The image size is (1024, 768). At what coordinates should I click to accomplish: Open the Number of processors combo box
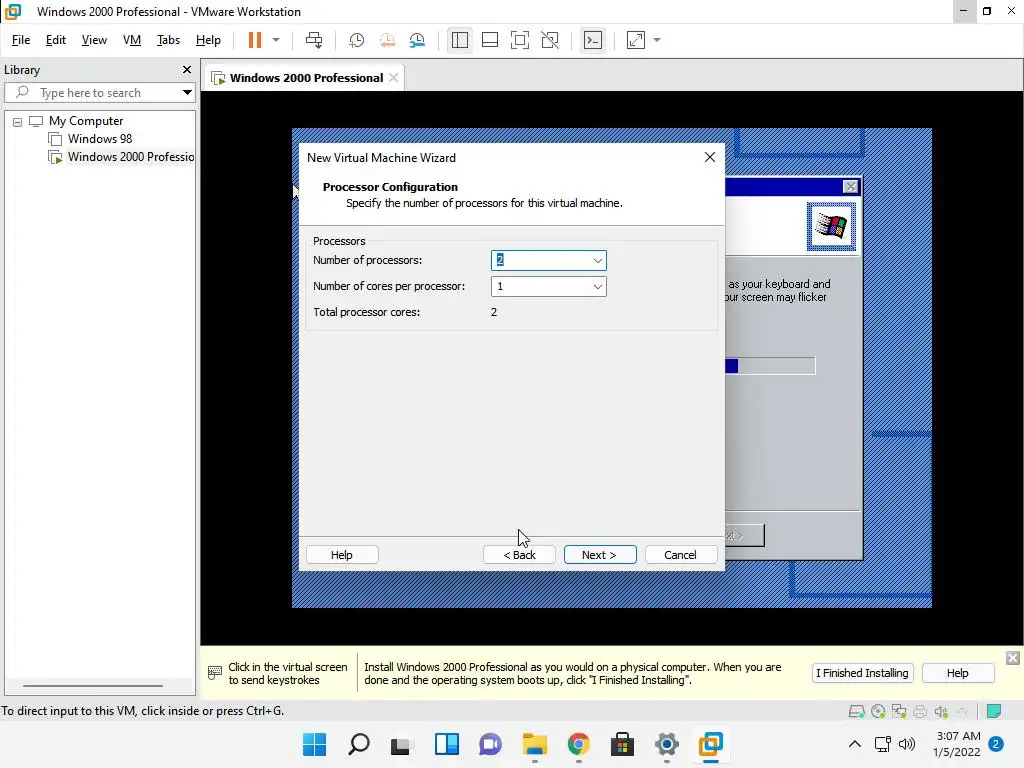[x=549, y=260]
